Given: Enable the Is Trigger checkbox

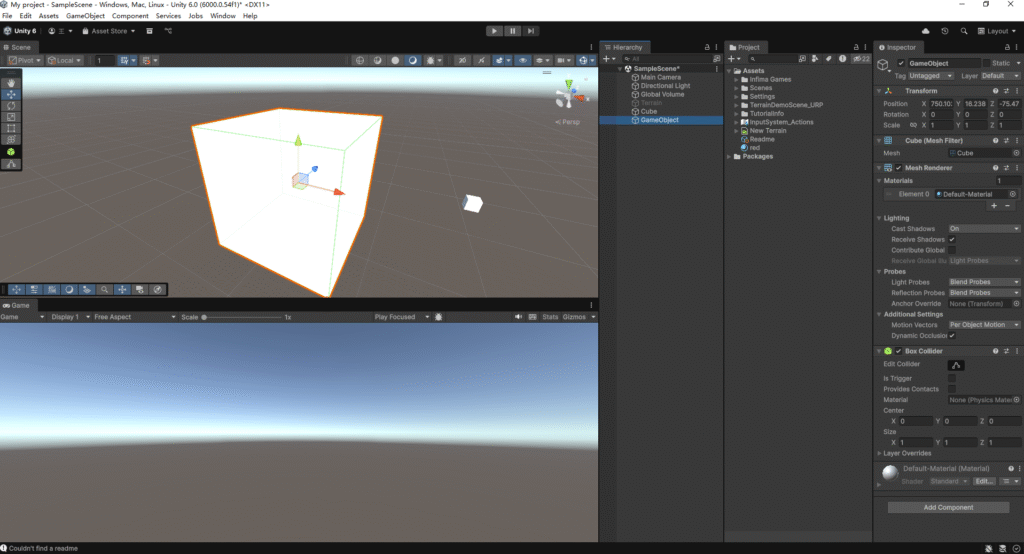Looking at the screenshot, I should 952,378.
